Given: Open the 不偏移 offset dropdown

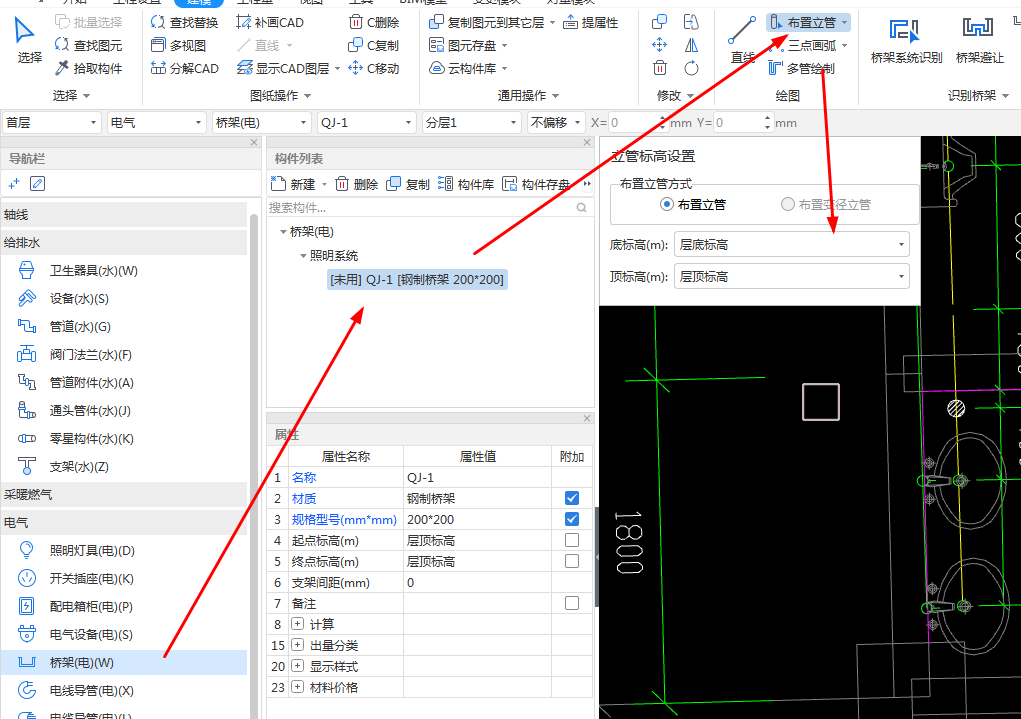Looking at the screenshot, I should pyautogui.click(x=555, y=122).
